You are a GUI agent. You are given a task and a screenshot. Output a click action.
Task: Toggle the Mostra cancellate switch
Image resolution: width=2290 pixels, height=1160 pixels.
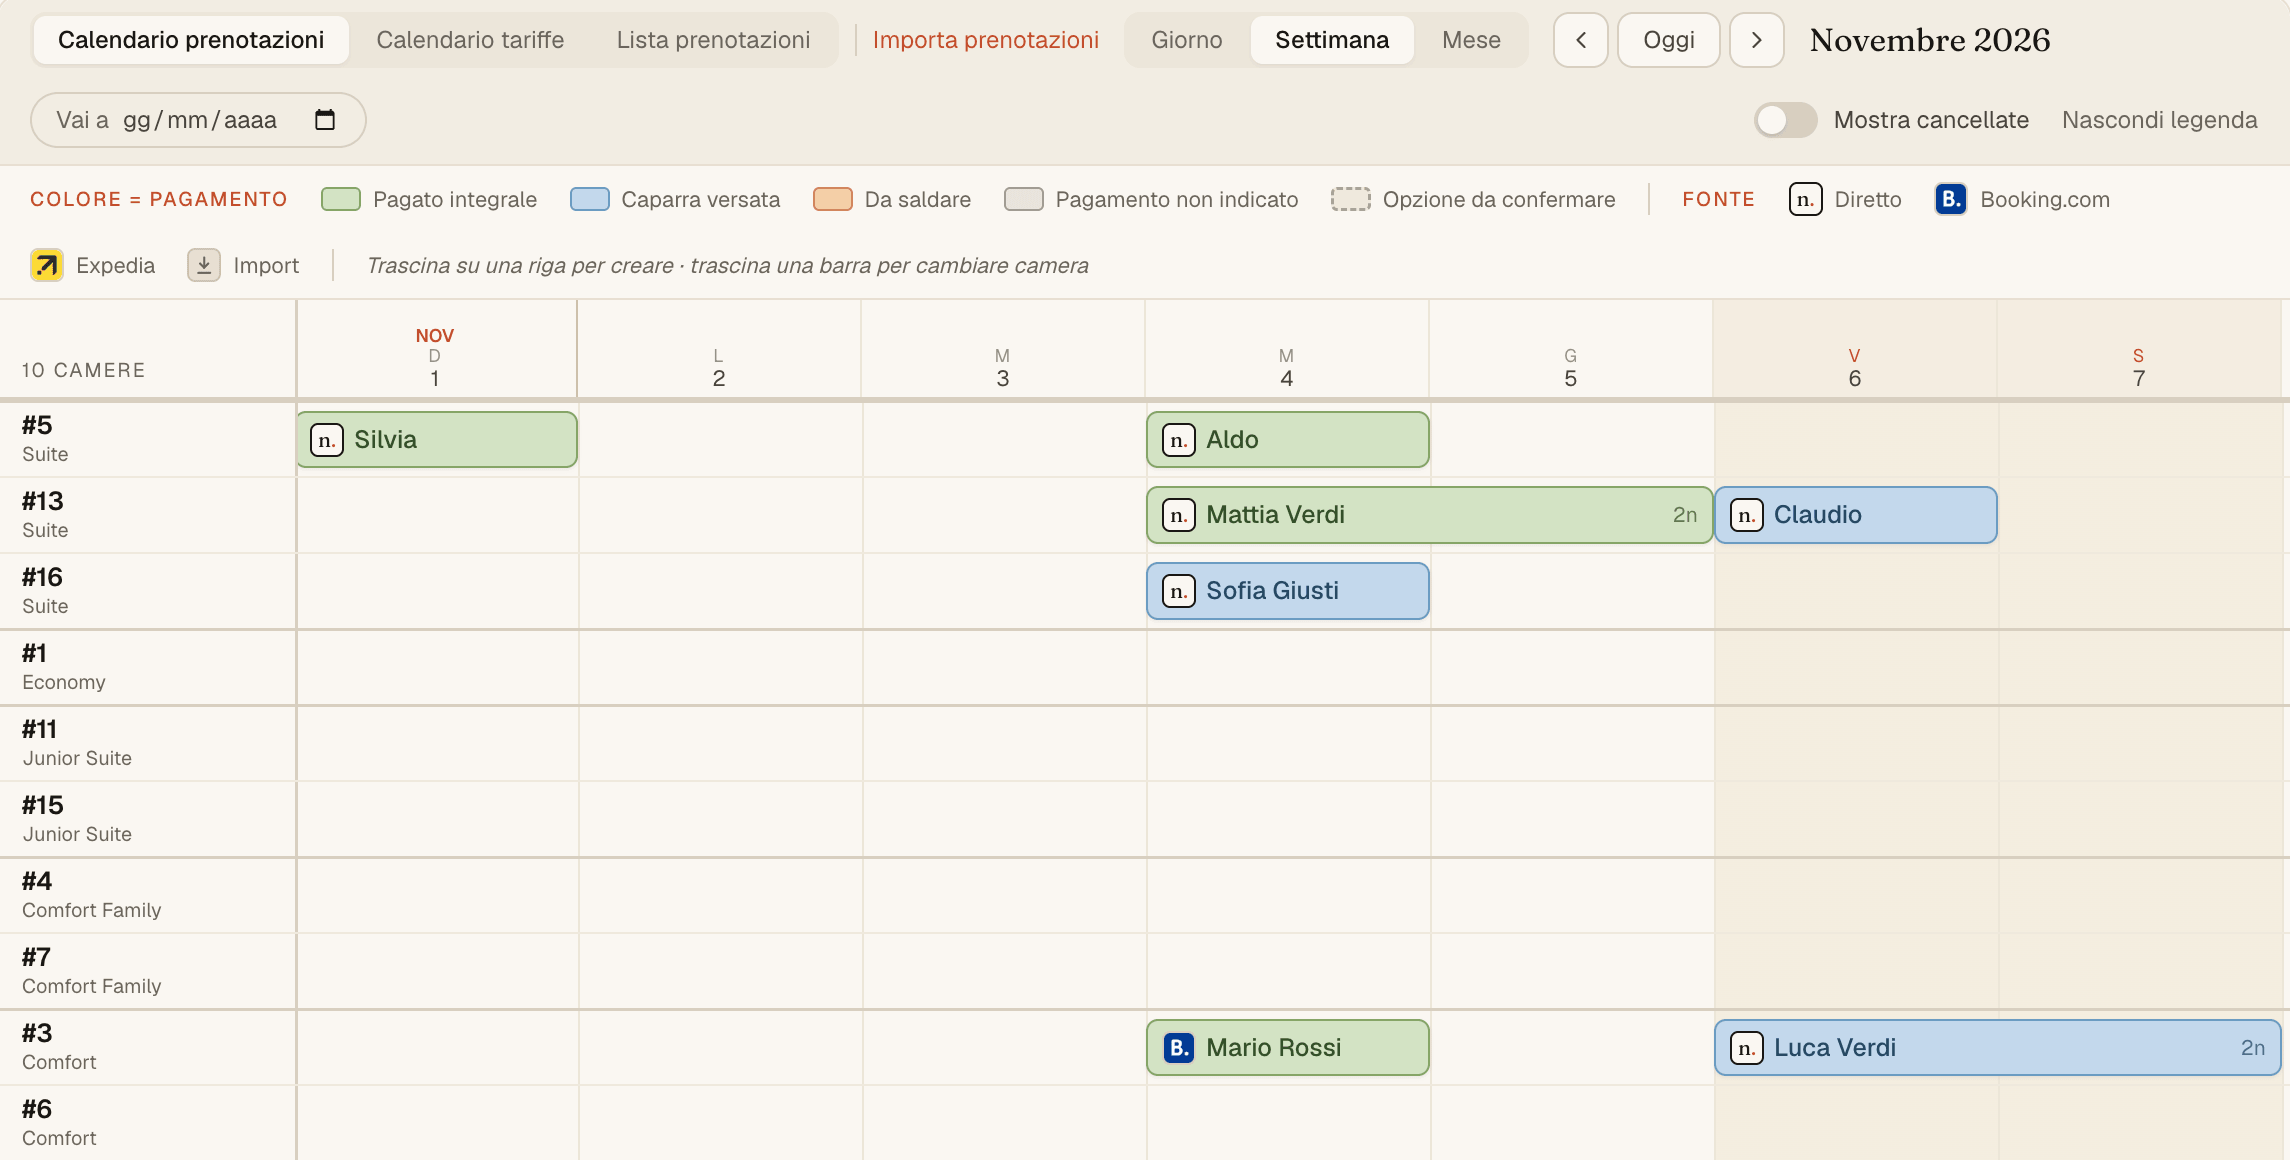tap(1786, 120)
